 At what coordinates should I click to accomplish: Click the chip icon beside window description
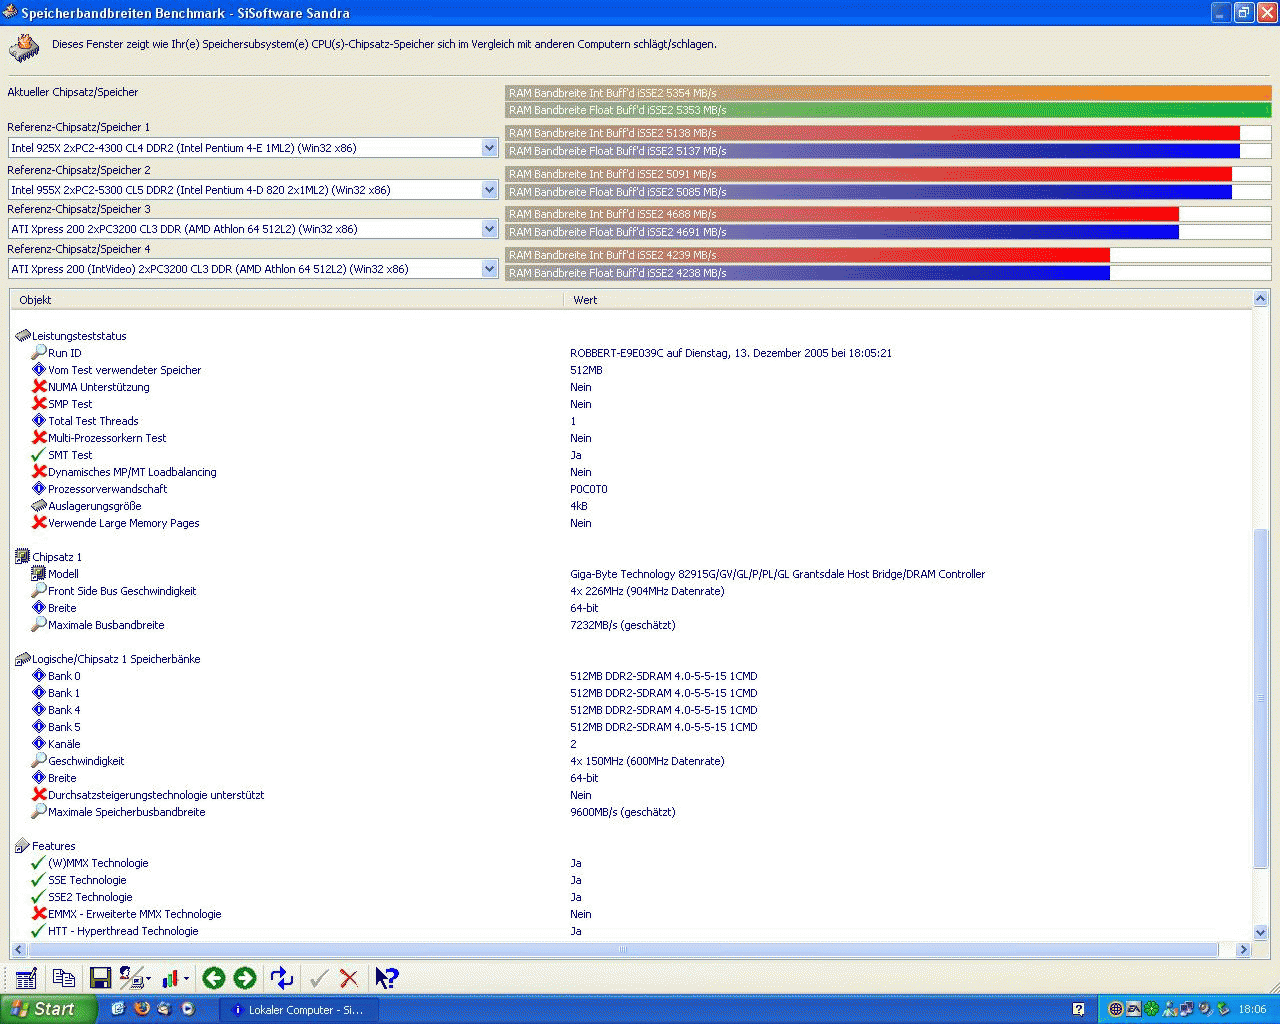coord(24,47)
